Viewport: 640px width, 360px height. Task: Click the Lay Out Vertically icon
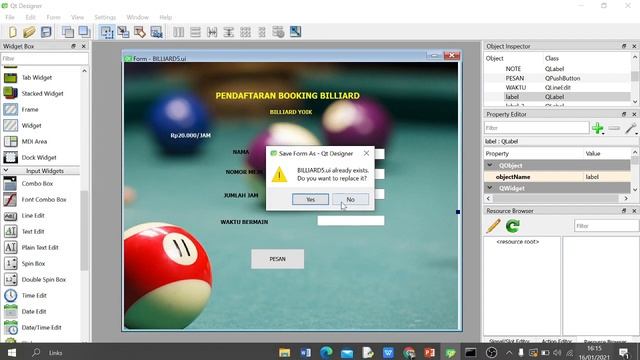(x=196, y=32)
